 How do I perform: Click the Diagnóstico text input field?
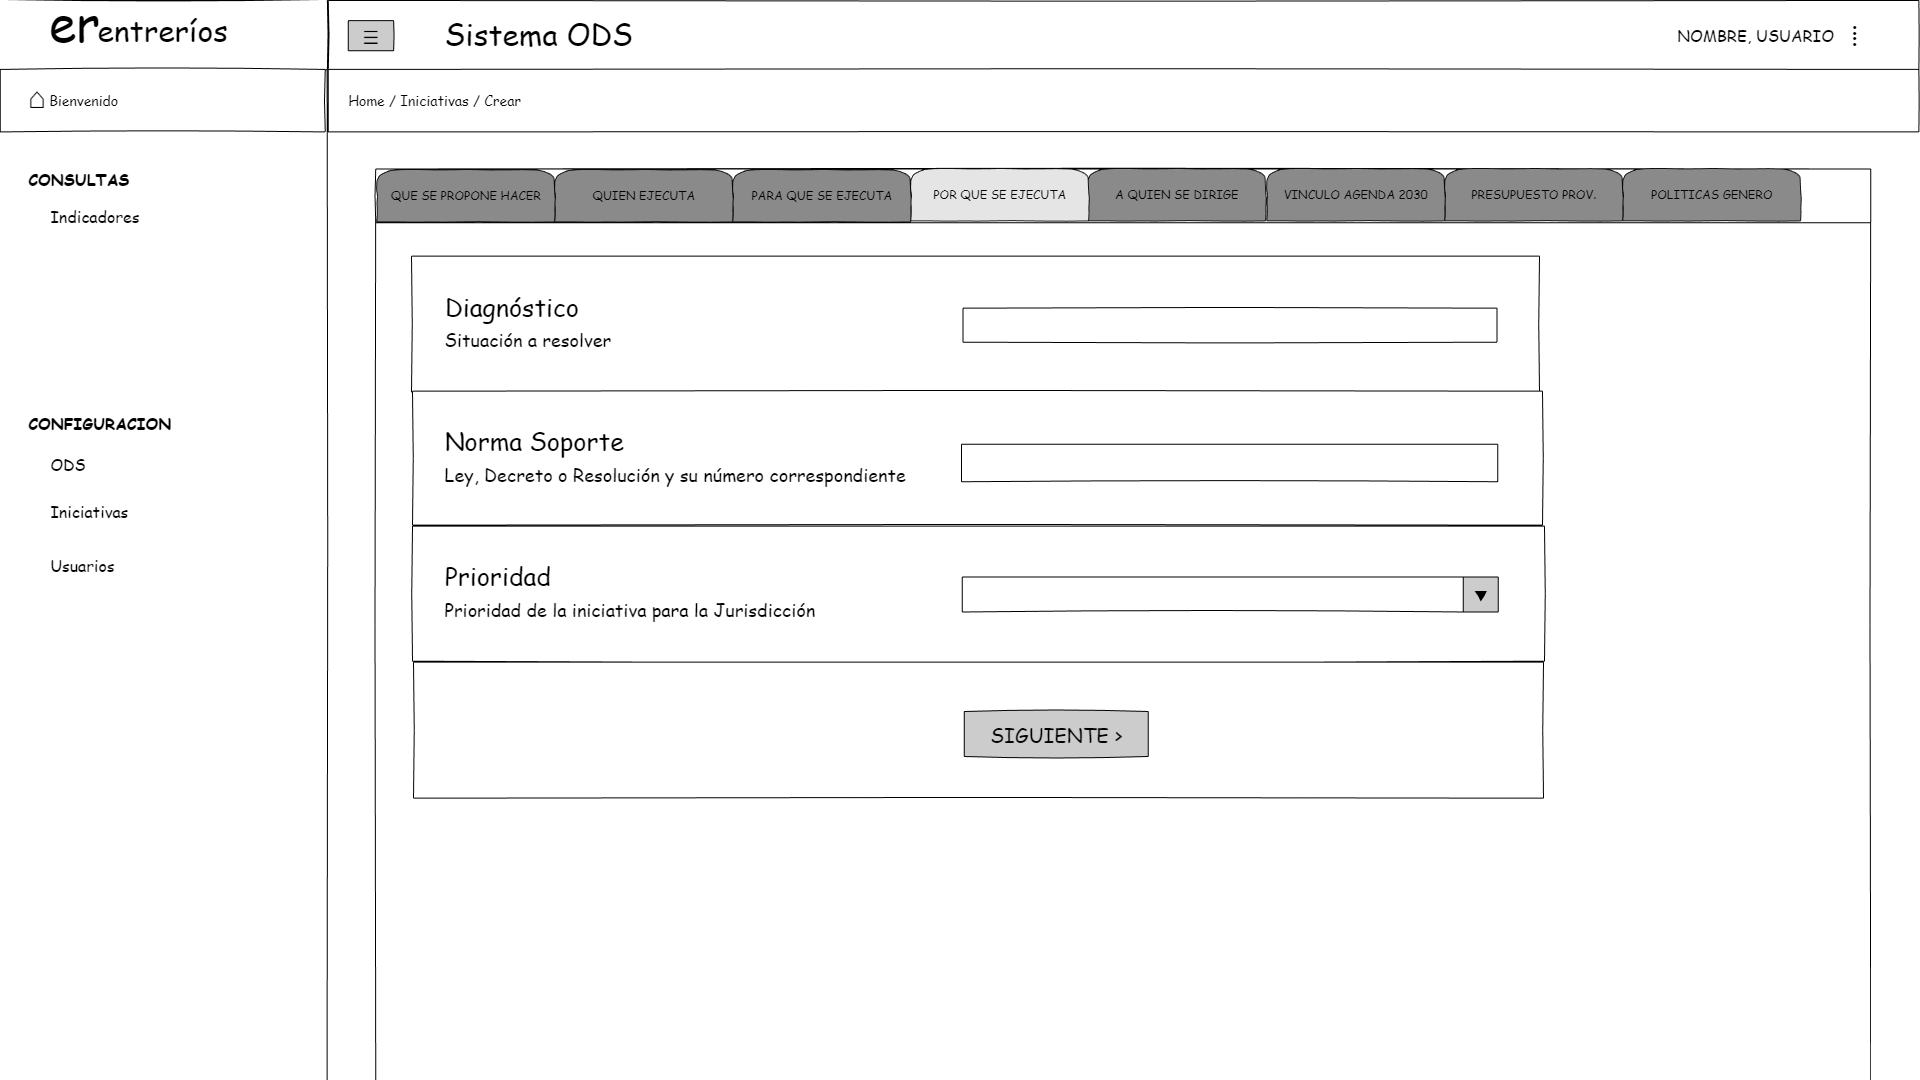pos(1229,326)
